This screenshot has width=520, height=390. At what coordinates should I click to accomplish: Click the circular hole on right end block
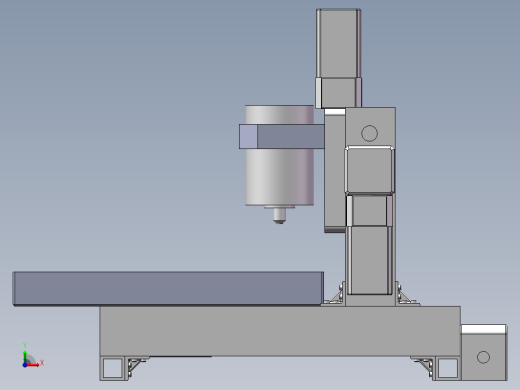pos(483,357)
